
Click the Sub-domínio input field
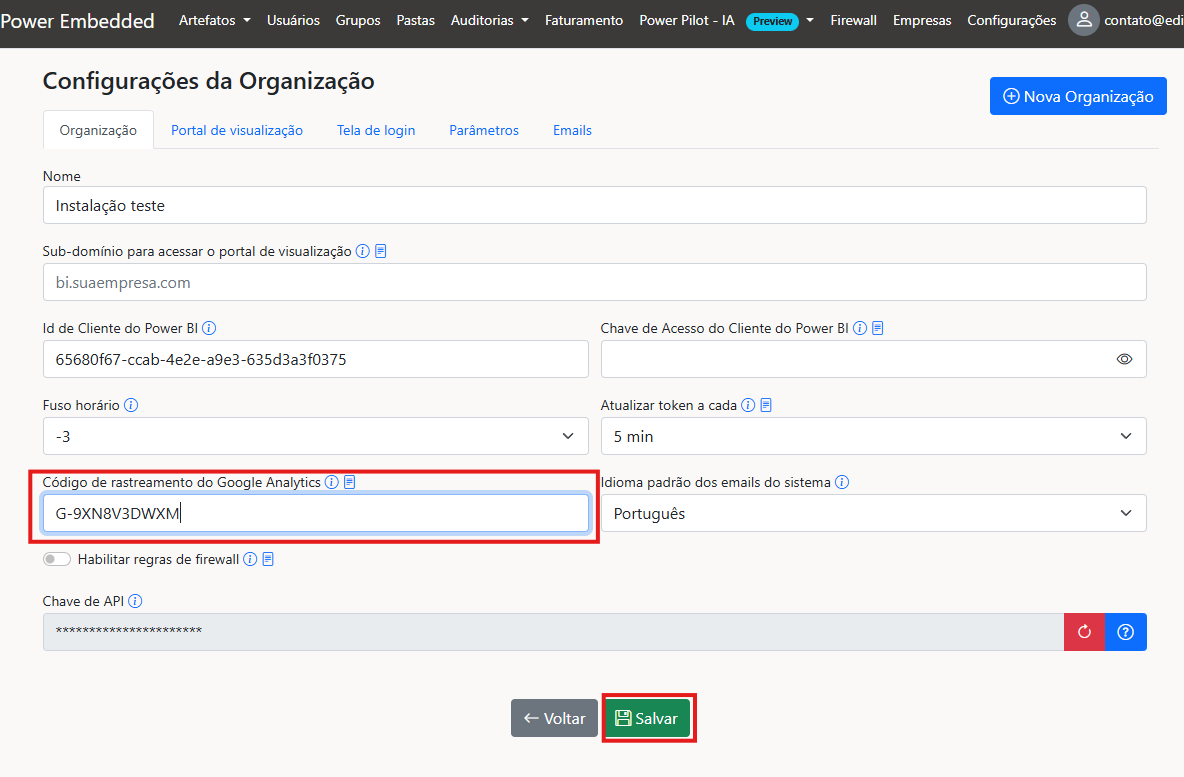(x=594, y=282)
